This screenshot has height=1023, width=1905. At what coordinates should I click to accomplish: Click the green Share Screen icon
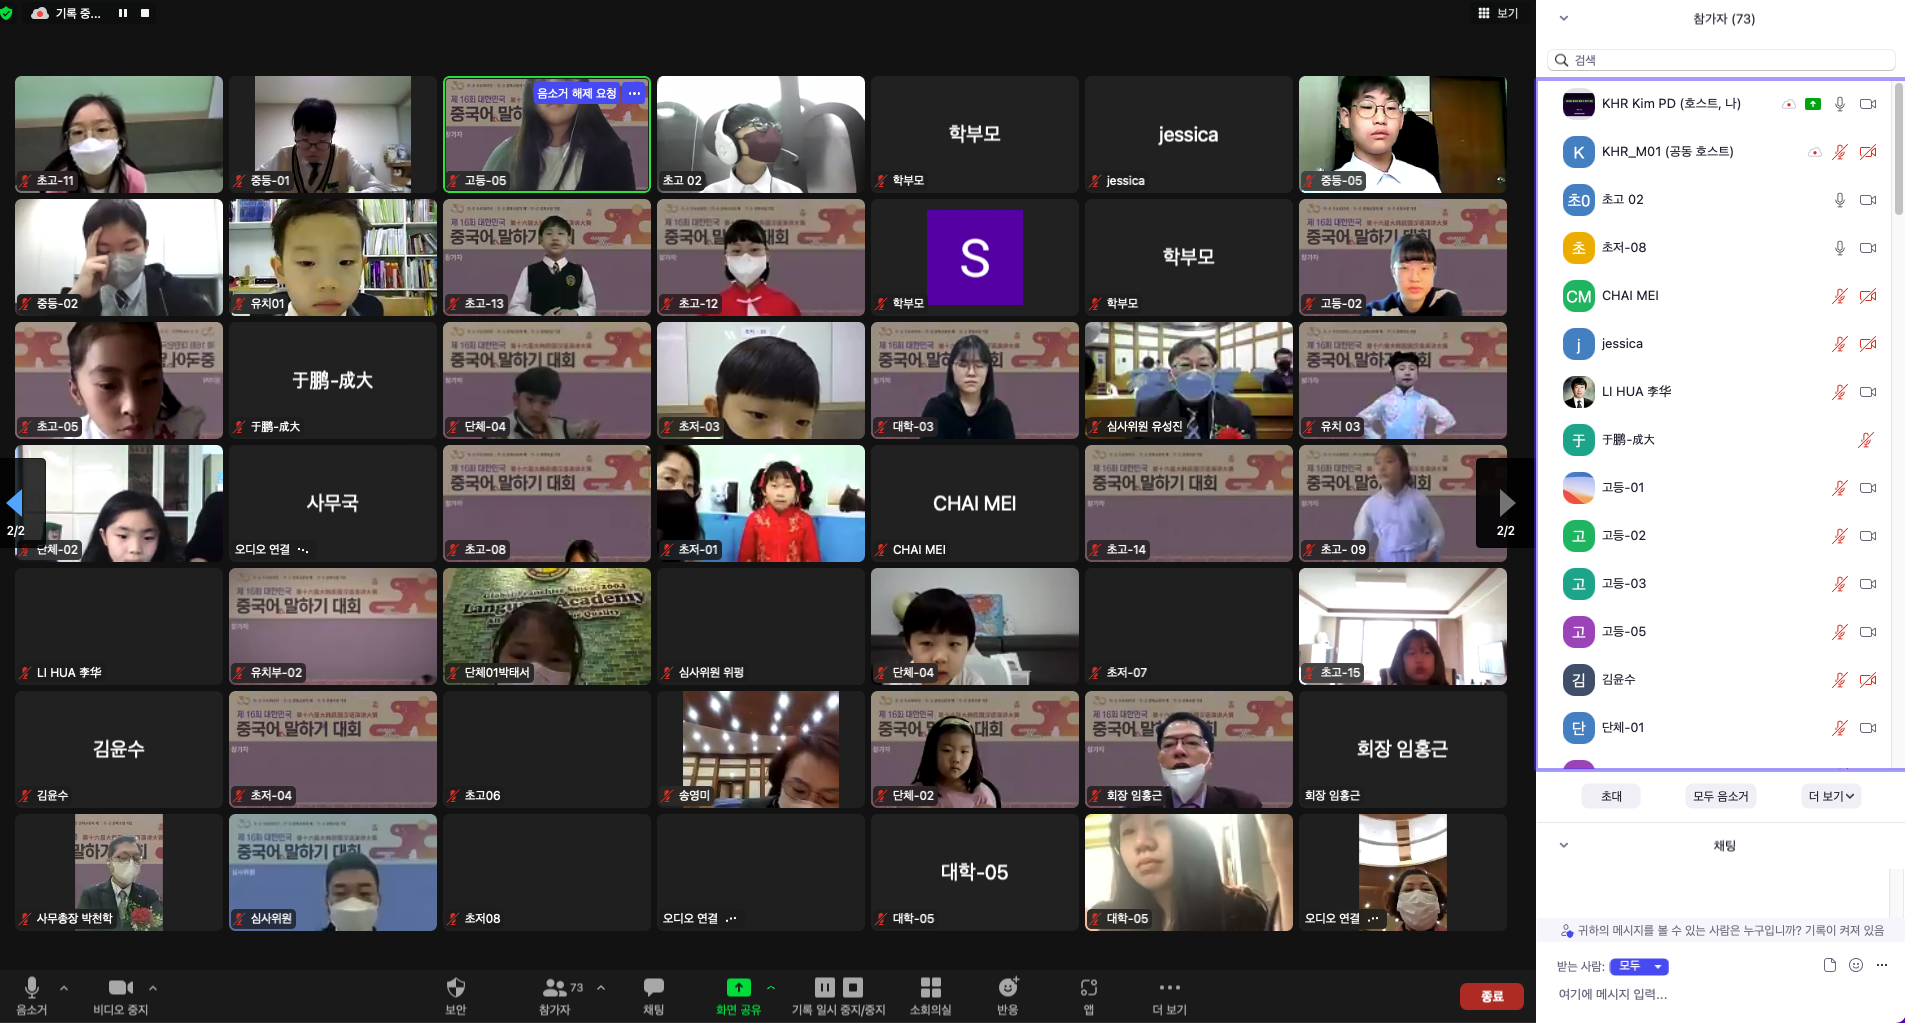(x=738, y=988)
